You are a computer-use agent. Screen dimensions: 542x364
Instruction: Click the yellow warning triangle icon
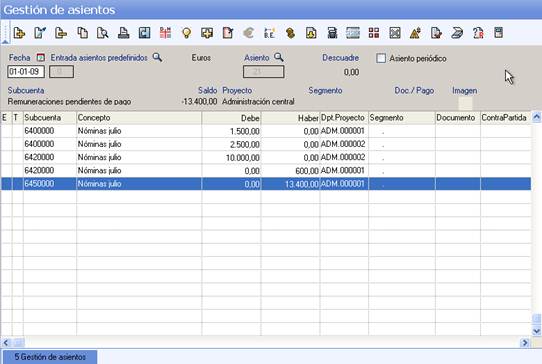tap(415, 33)
